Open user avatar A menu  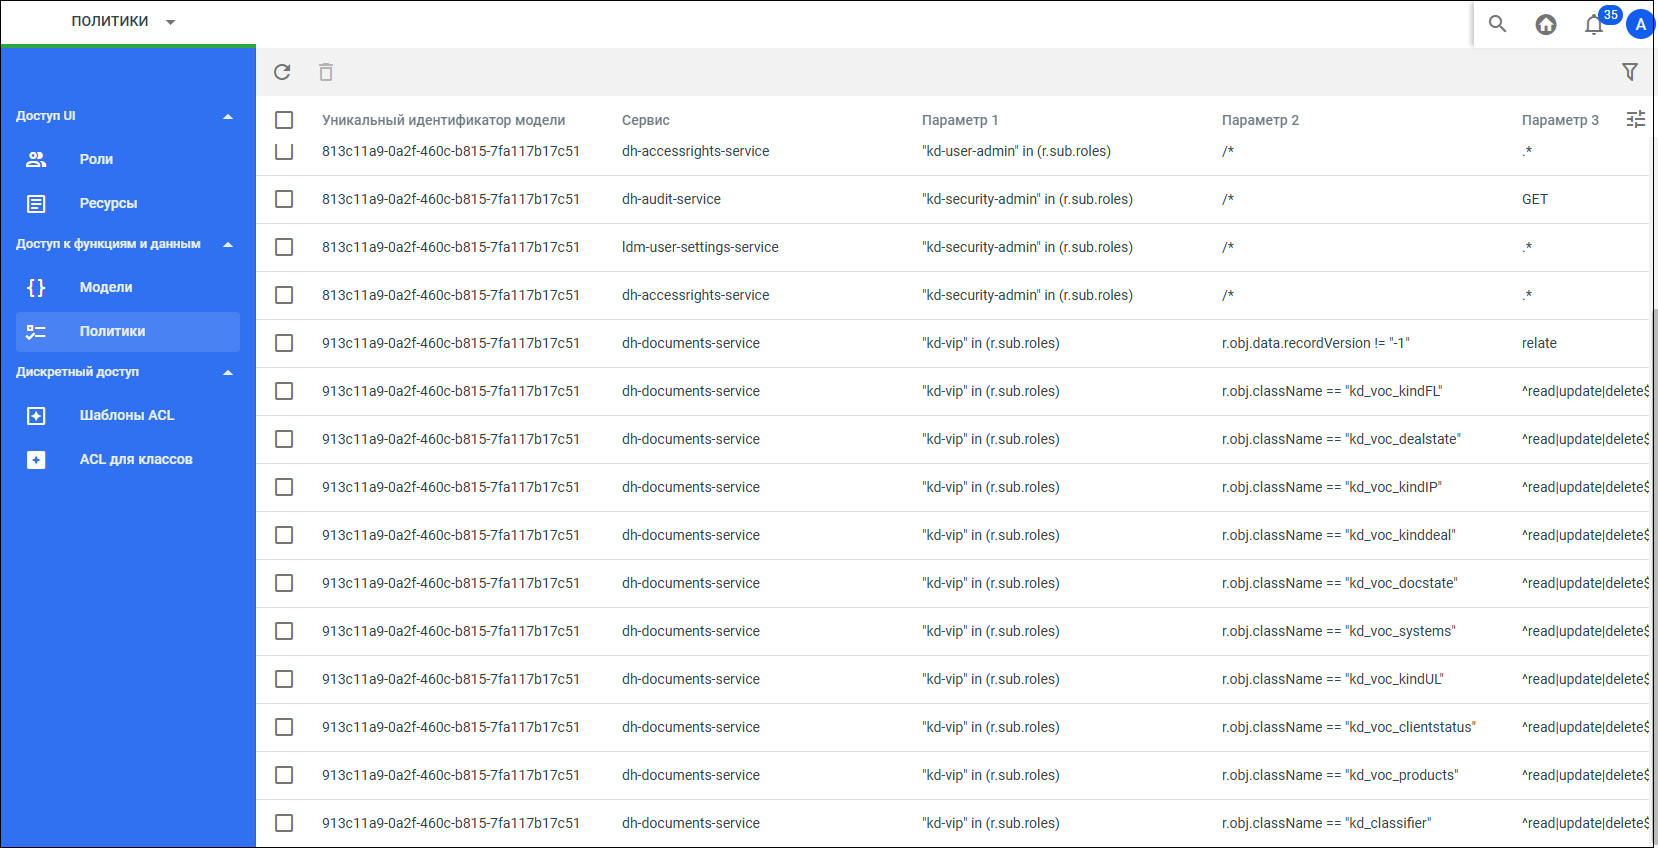[x=1640, y=24]
